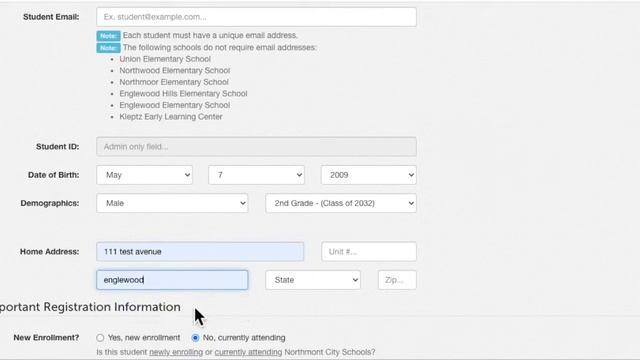Image resolution: width=640 pixels, height=360 pixels.
Task: Click the disabled Student ID field
Action: click(x=256, y=147)
